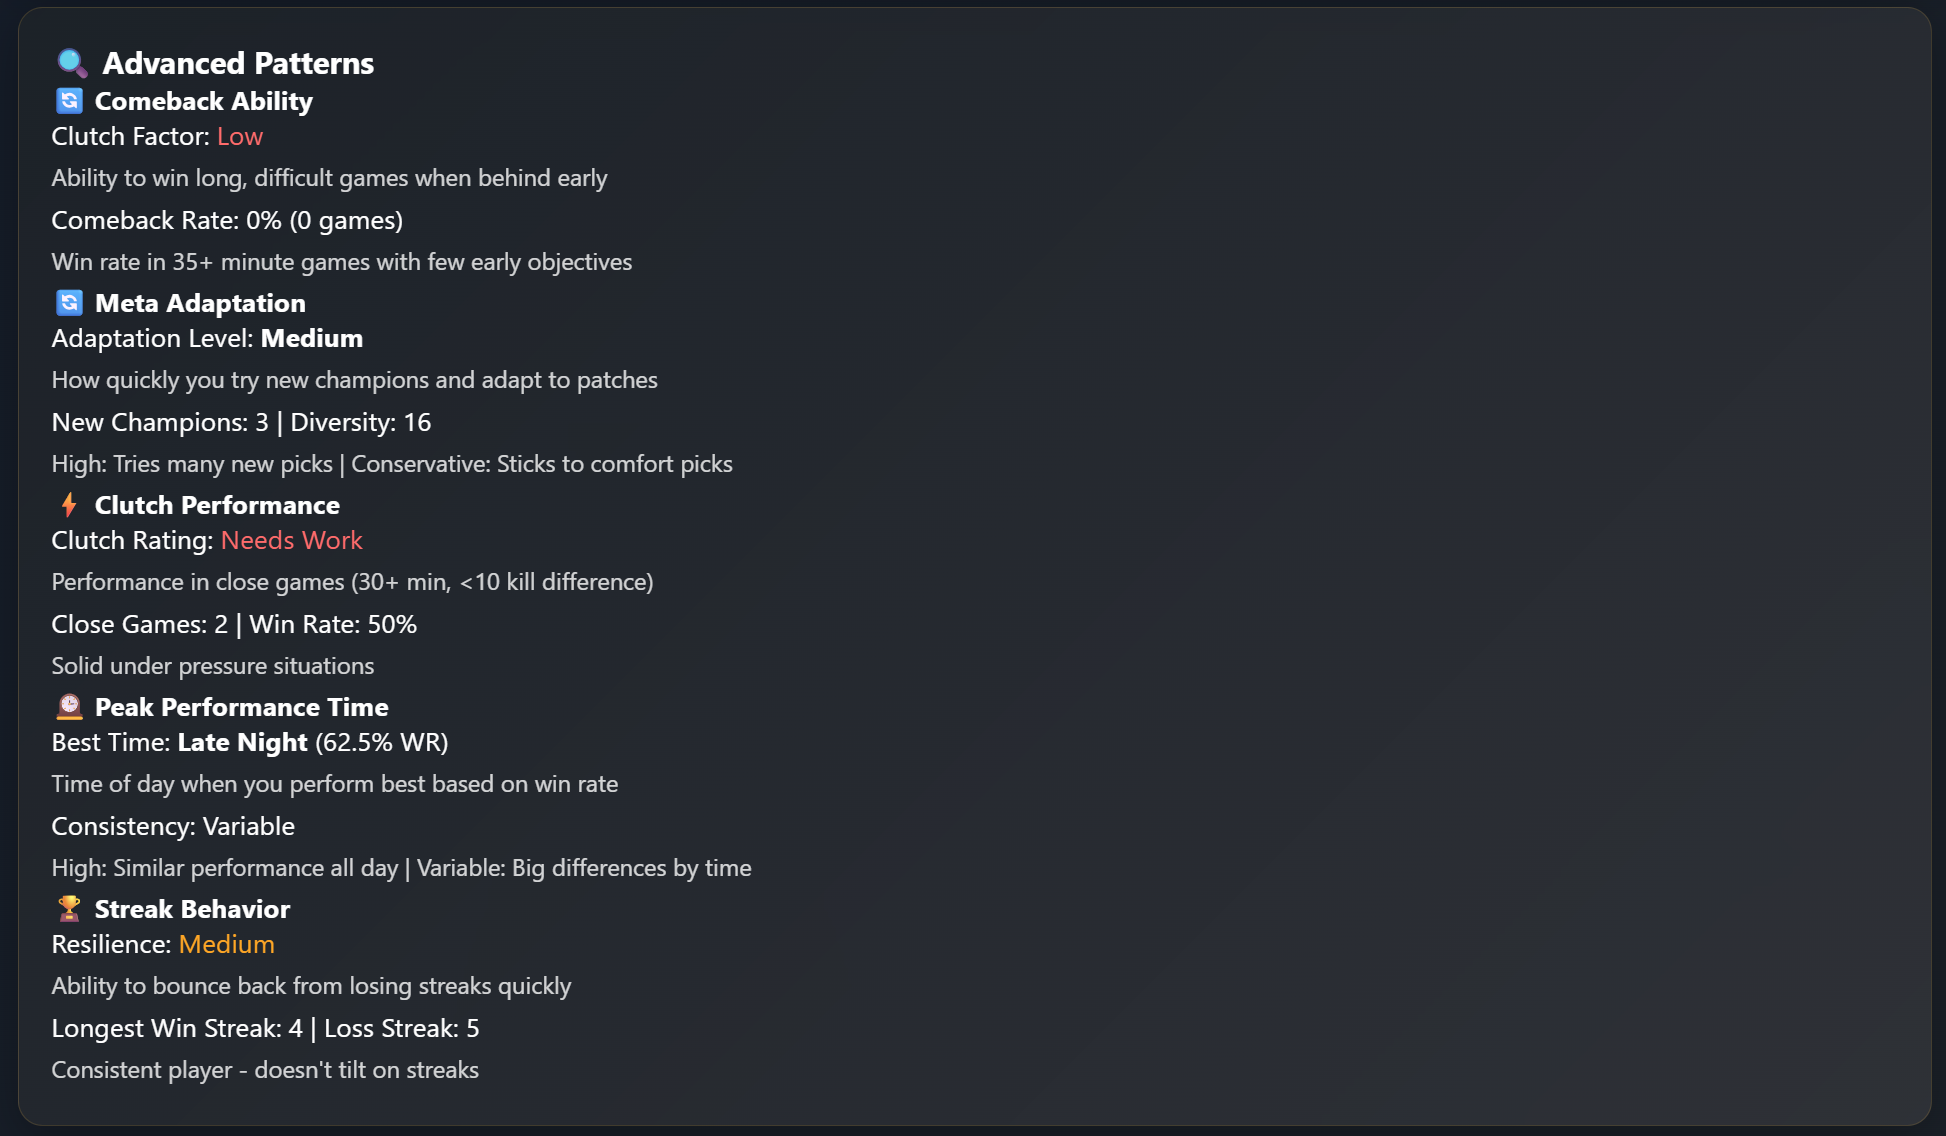This screenshot has height=1136, width=1946.
Task: Click the clock icon by Peak Performance Time
Action: point(69,707)
